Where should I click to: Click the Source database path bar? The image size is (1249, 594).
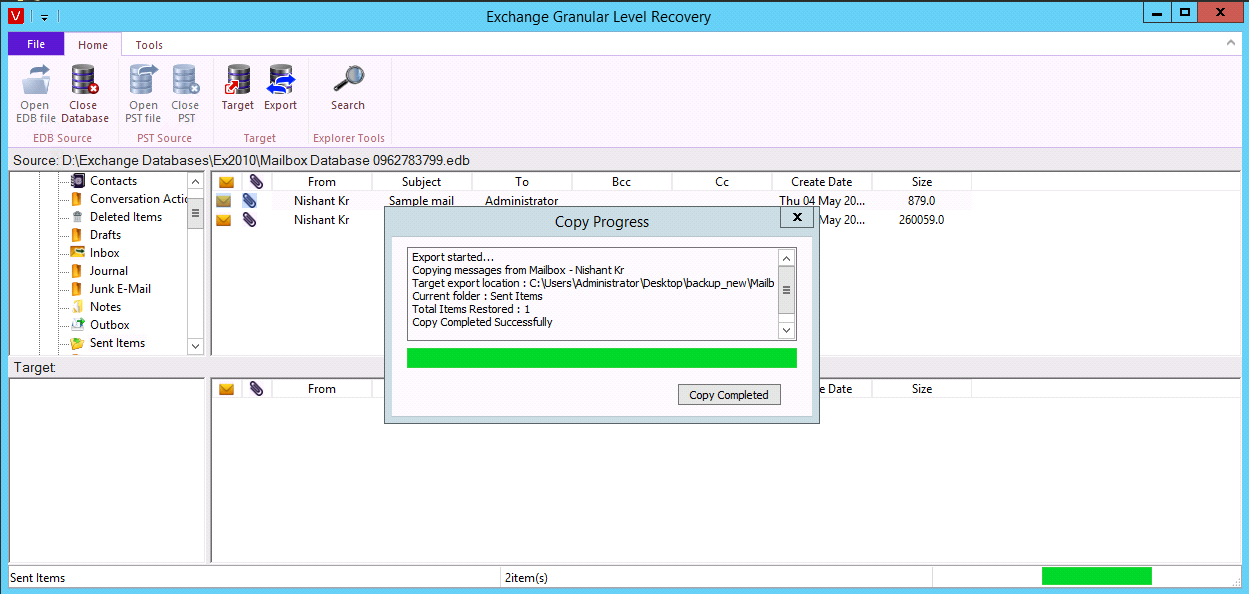pyautogui.click(x=624, y=160)
